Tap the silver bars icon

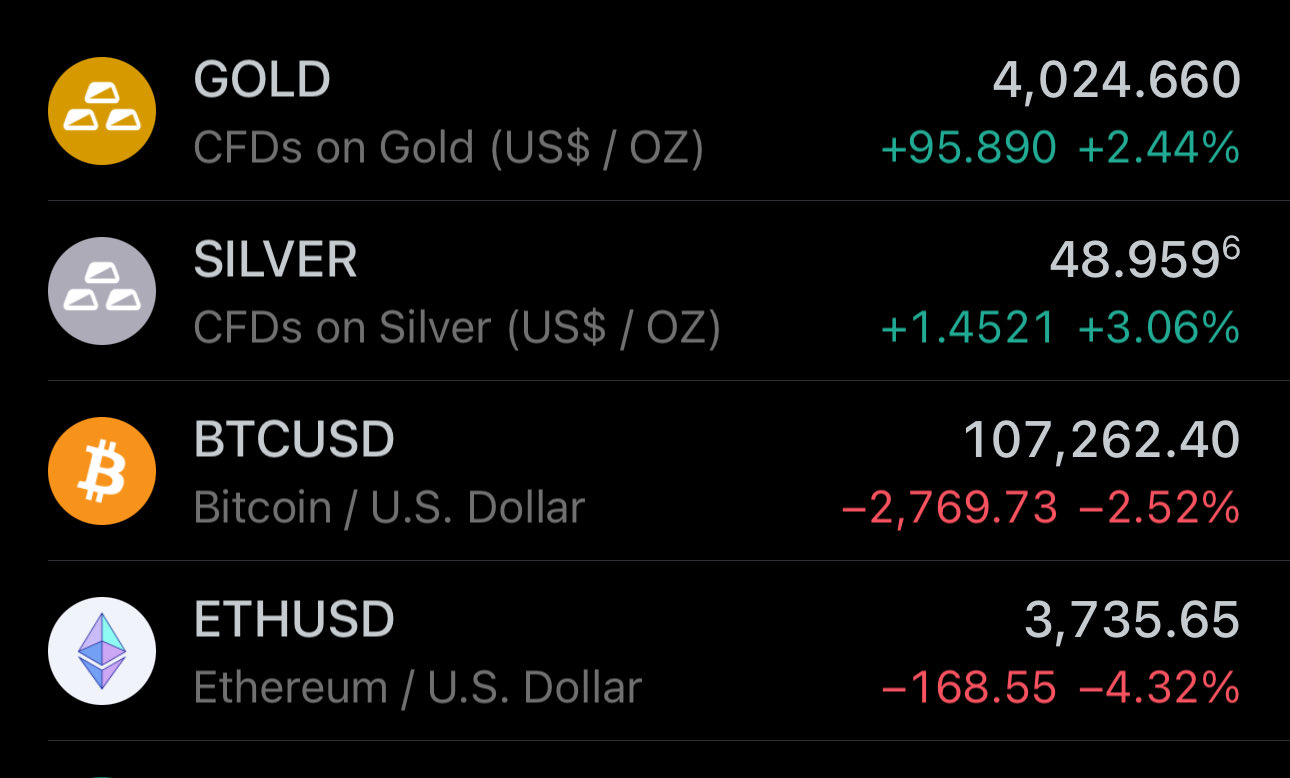coord(102,291)
